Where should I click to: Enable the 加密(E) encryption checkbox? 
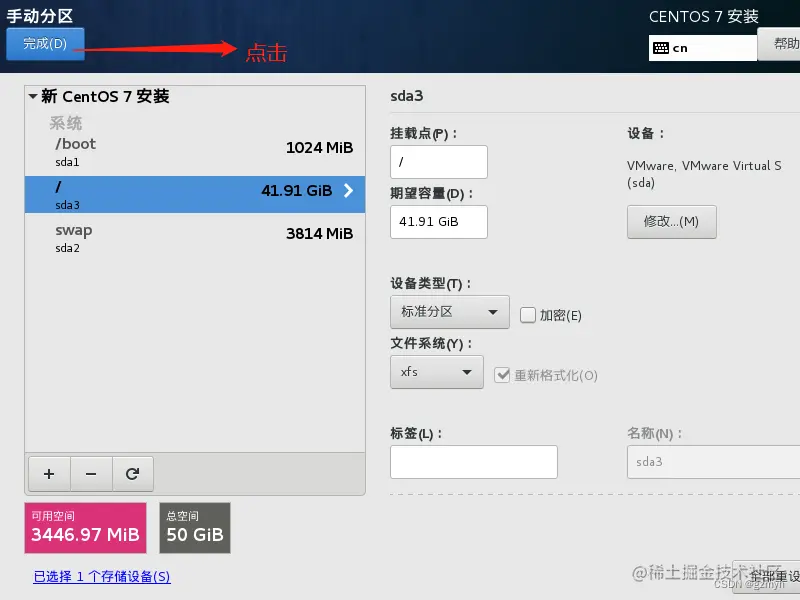[529, 312]
